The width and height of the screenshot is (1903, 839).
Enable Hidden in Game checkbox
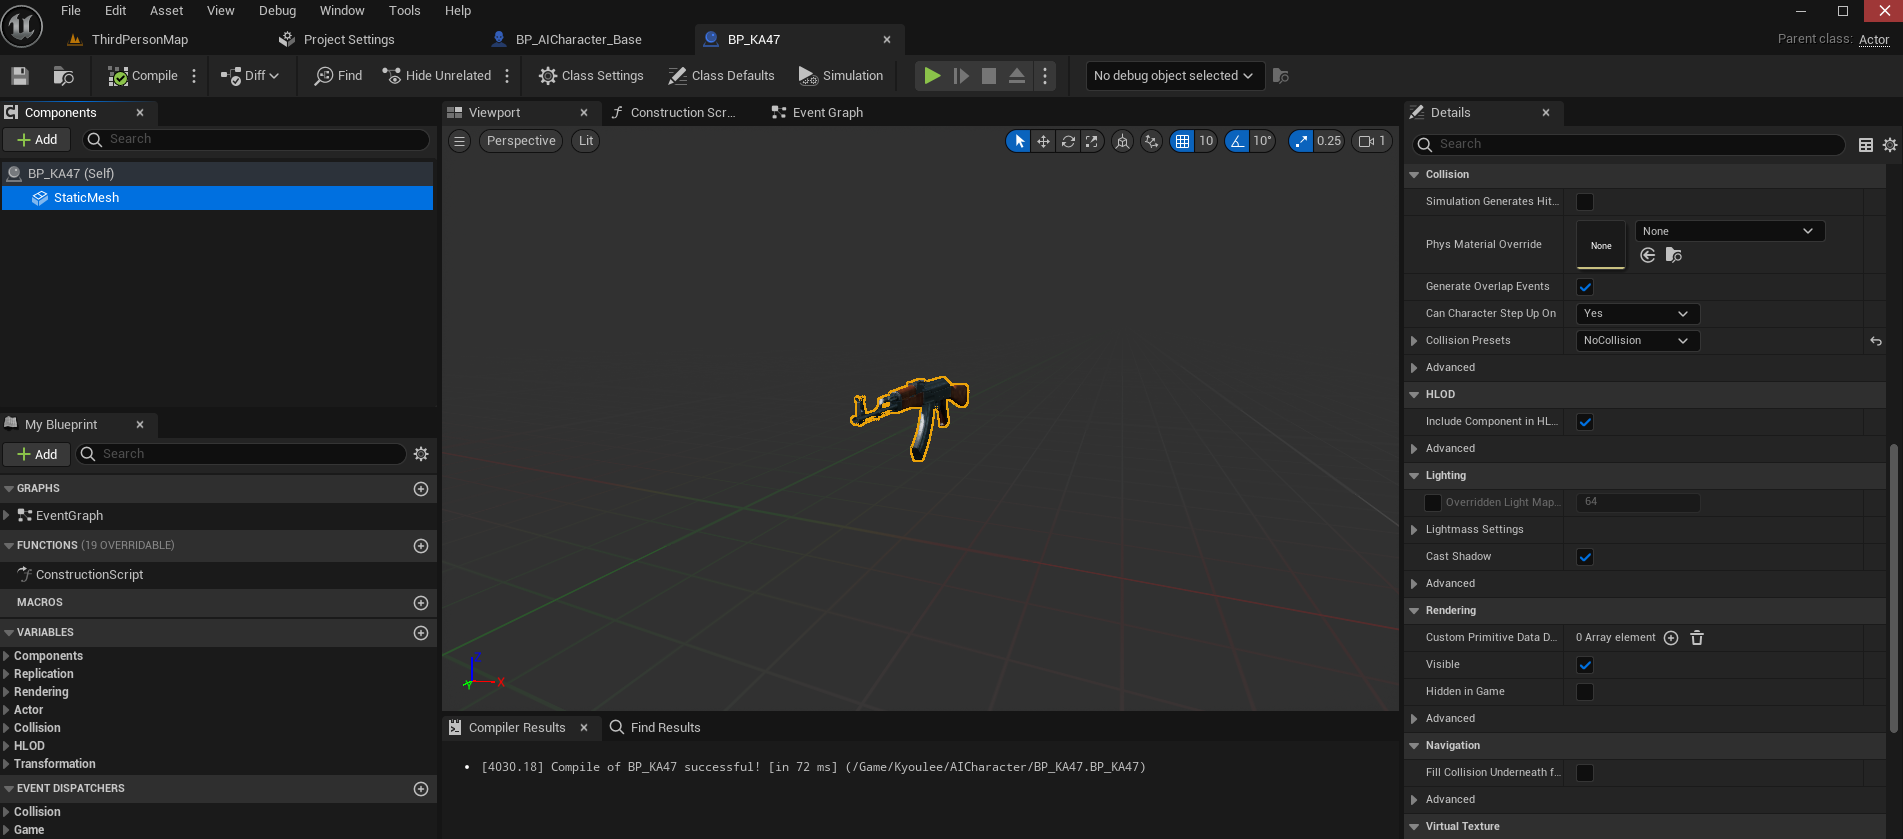[1585, 692]
